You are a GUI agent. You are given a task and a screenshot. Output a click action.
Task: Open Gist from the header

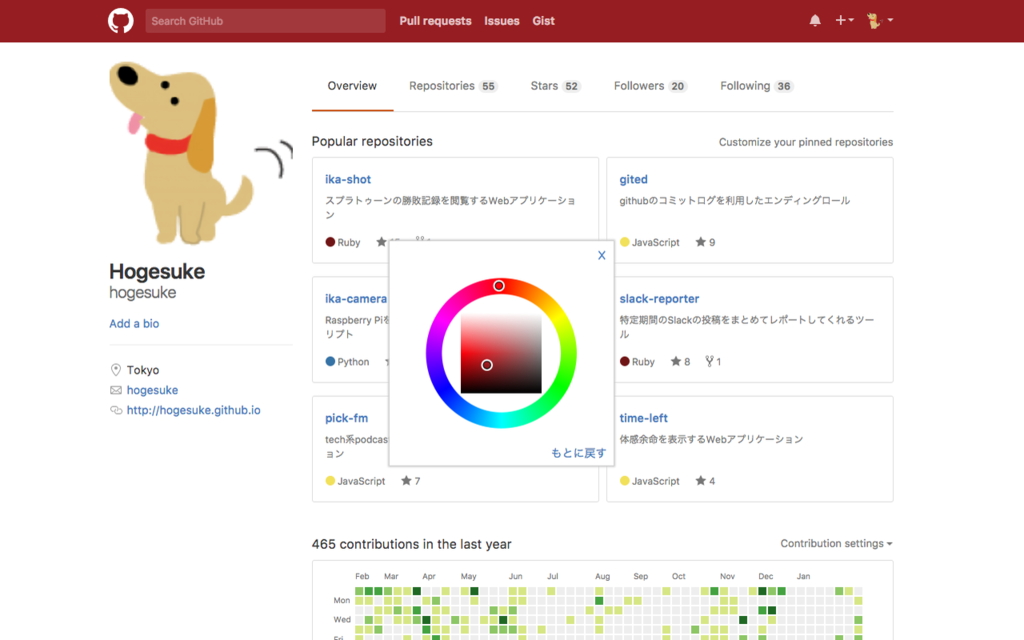coord(543,21)
